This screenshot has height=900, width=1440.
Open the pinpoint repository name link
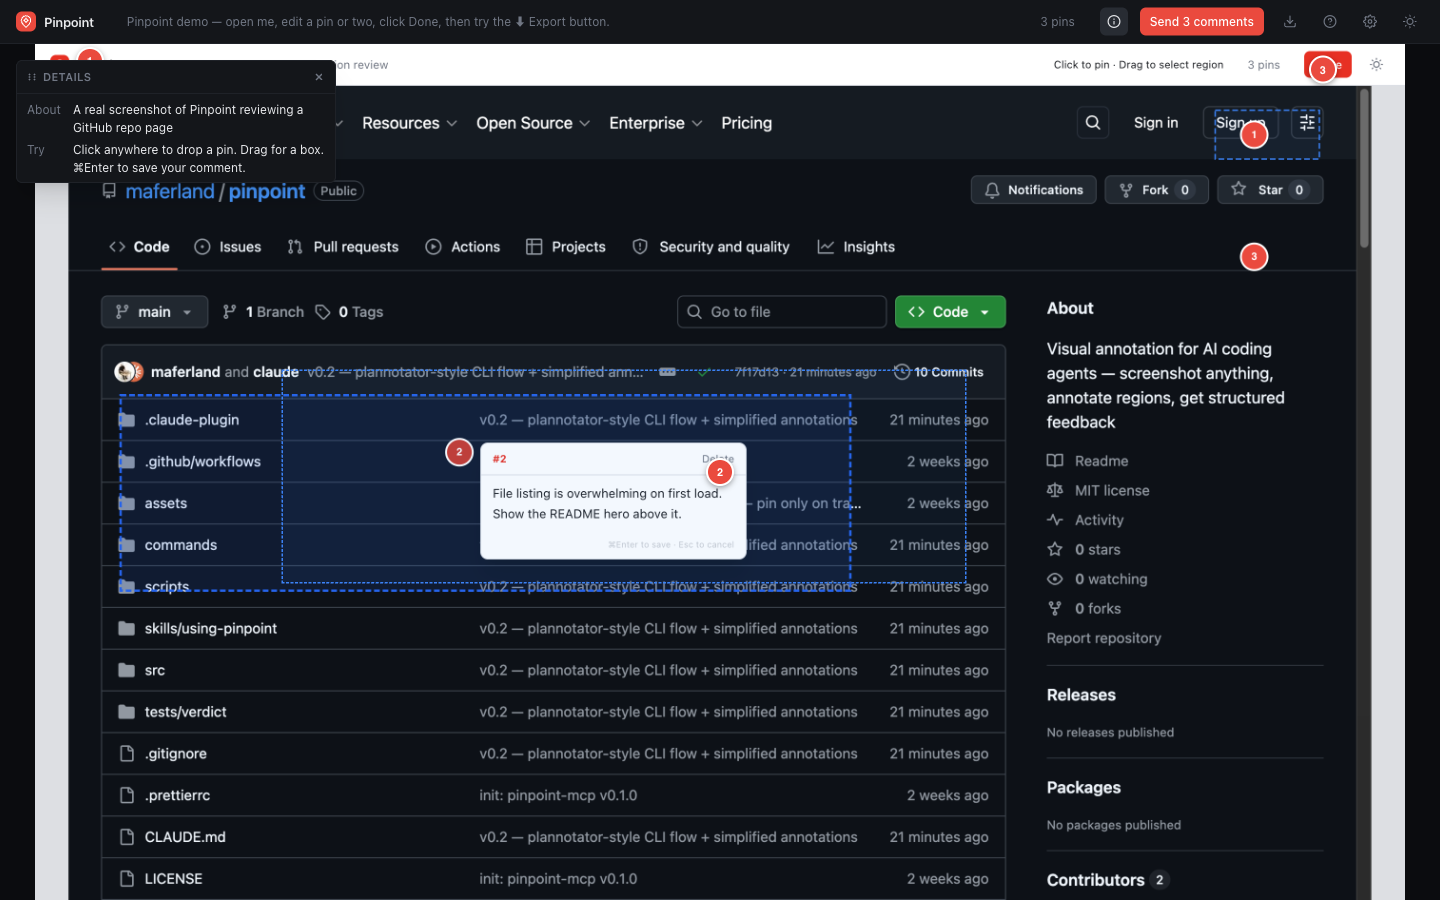coord(267,191)
